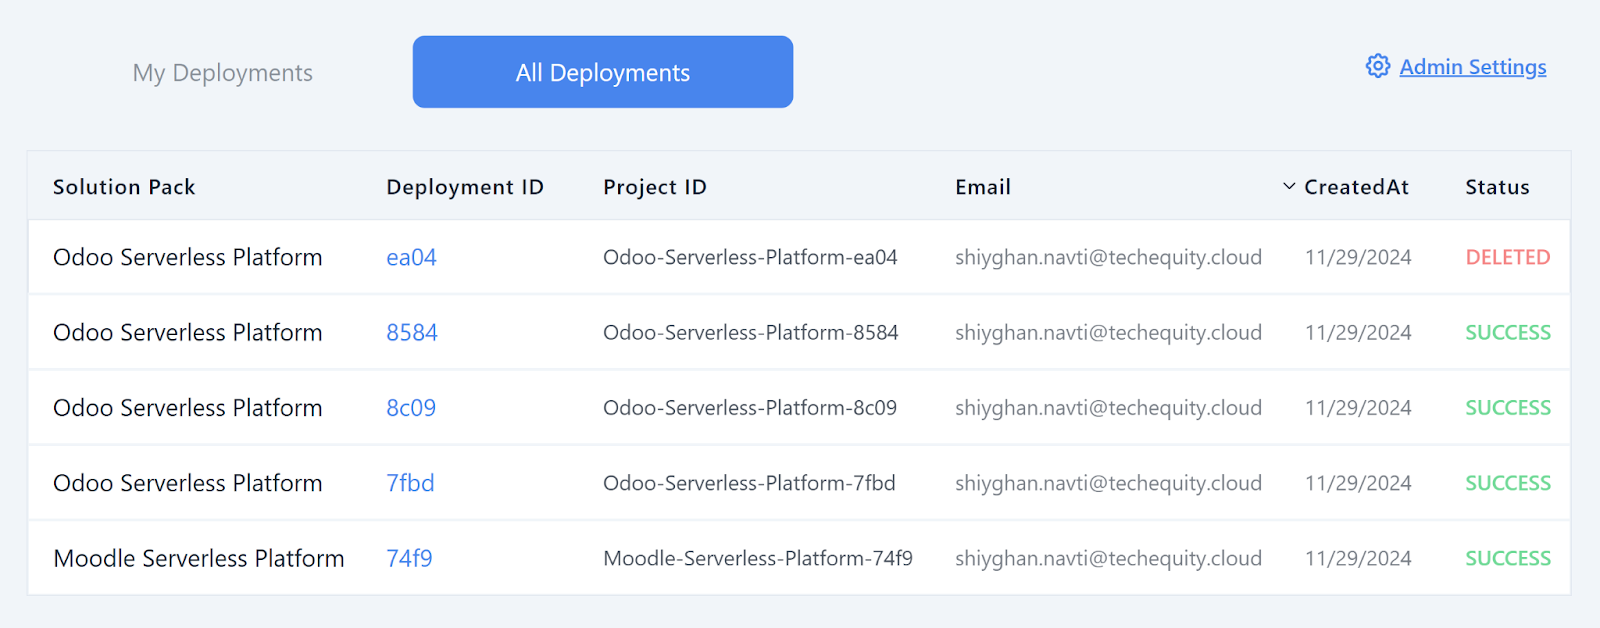Select project ID Moodle-Serverless-Platform-74f9
1600x628 pixels.
coord(758,558)
